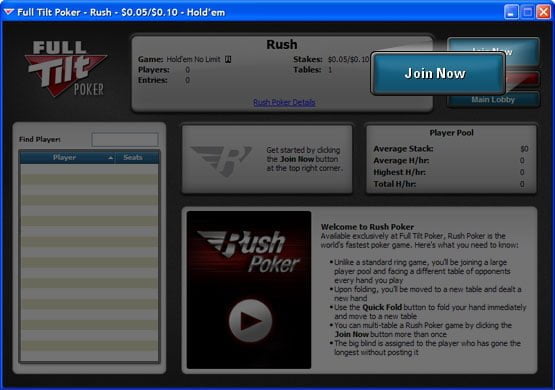Focus the Find Player search field
Viewport: 555px width, 390px height.
[125, 139]
